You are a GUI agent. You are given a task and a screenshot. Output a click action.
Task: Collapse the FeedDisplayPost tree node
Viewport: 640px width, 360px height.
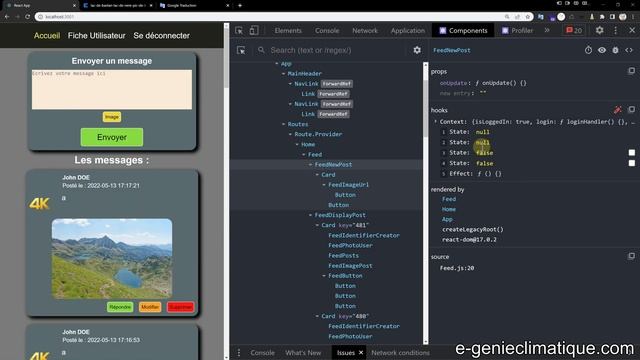click(311, 215)
